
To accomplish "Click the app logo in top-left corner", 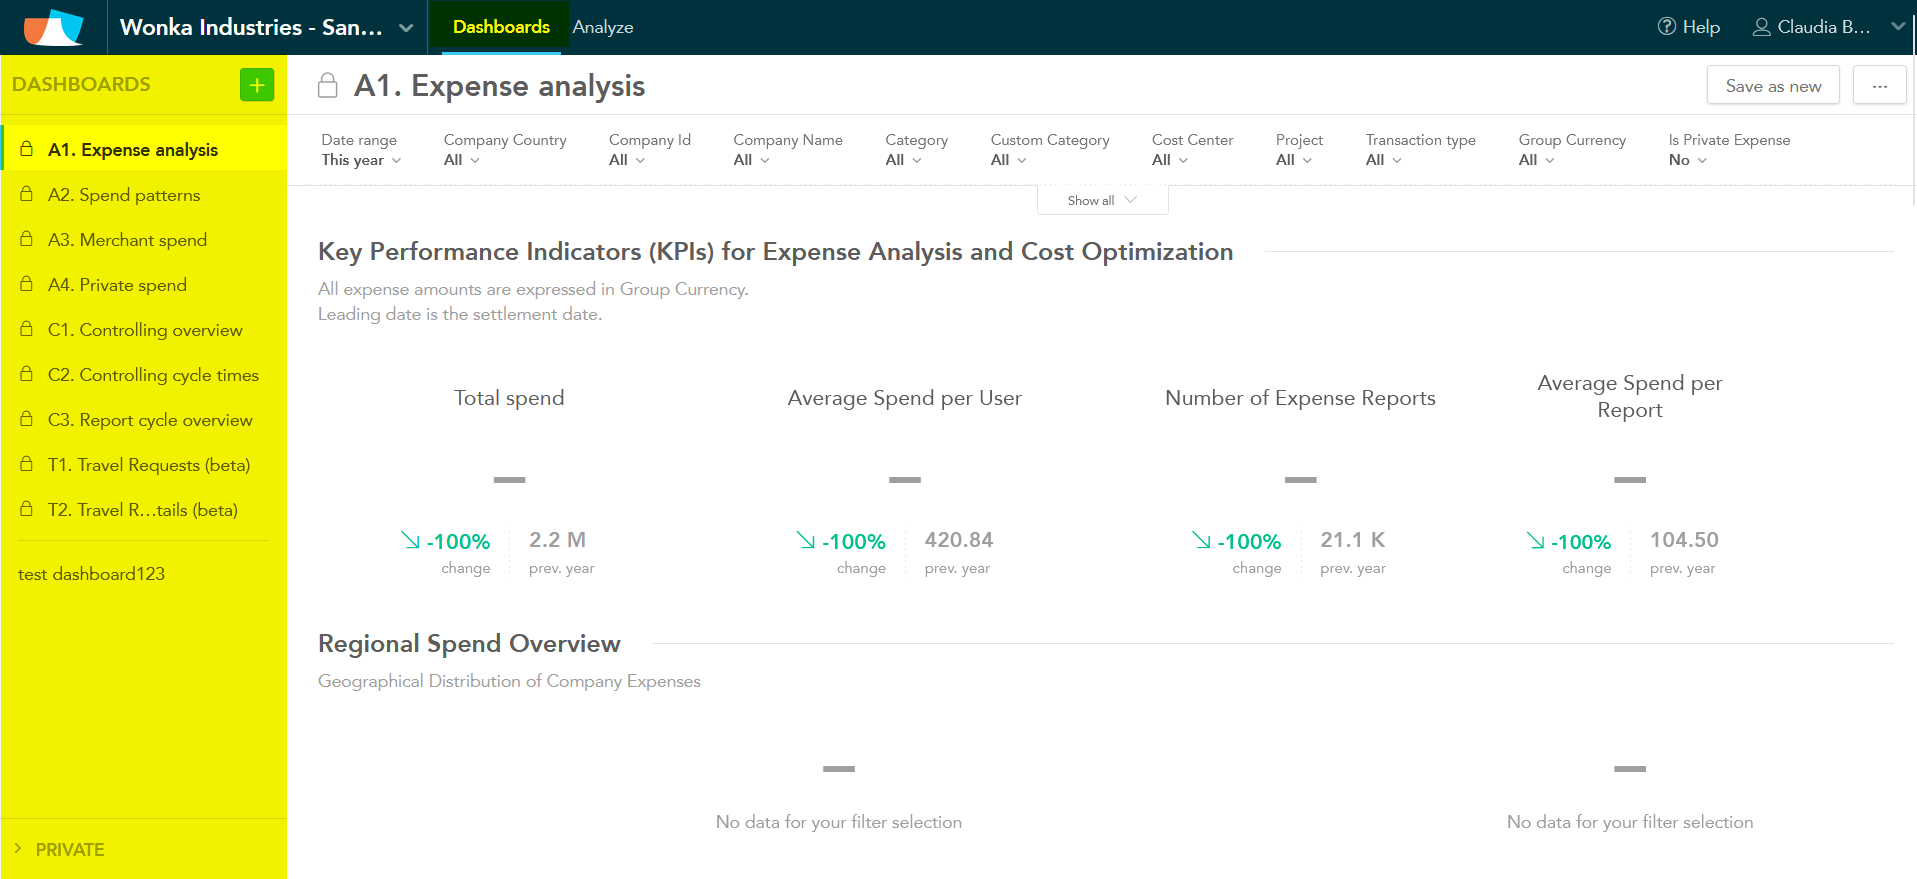I will click(x=53, y=27).
